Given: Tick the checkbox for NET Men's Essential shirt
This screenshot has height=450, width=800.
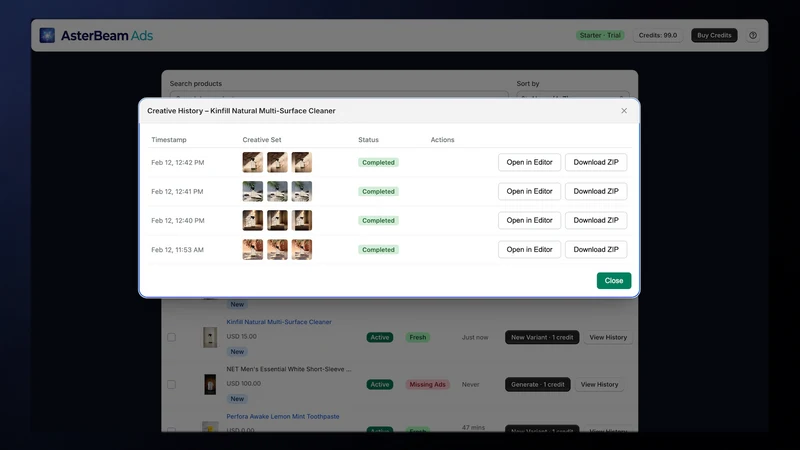Looking at the screenshot, I should [171, 384].
